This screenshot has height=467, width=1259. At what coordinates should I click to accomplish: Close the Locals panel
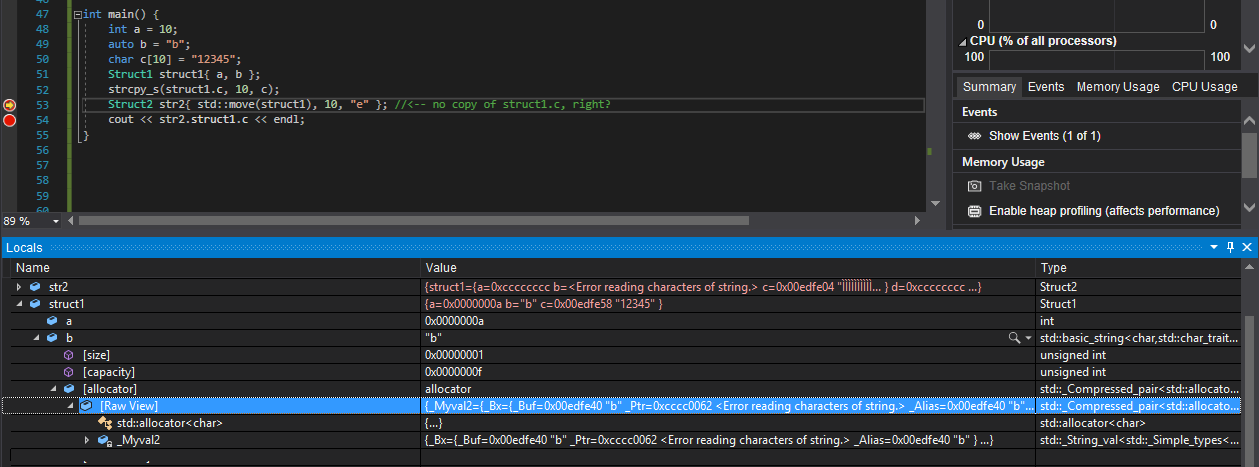click(1247, 247)
